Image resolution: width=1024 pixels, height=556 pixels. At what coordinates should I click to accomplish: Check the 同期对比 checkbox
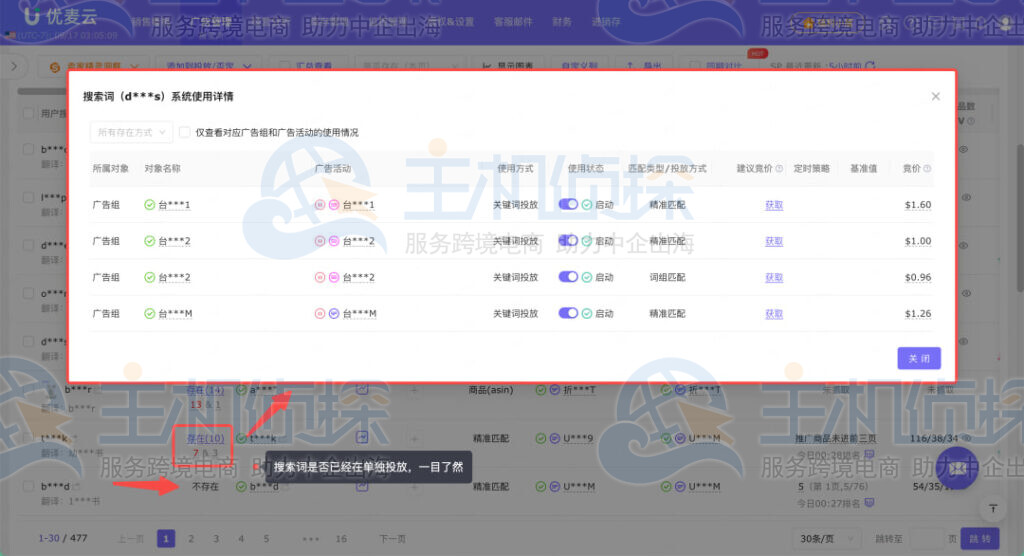coord(696,66)
